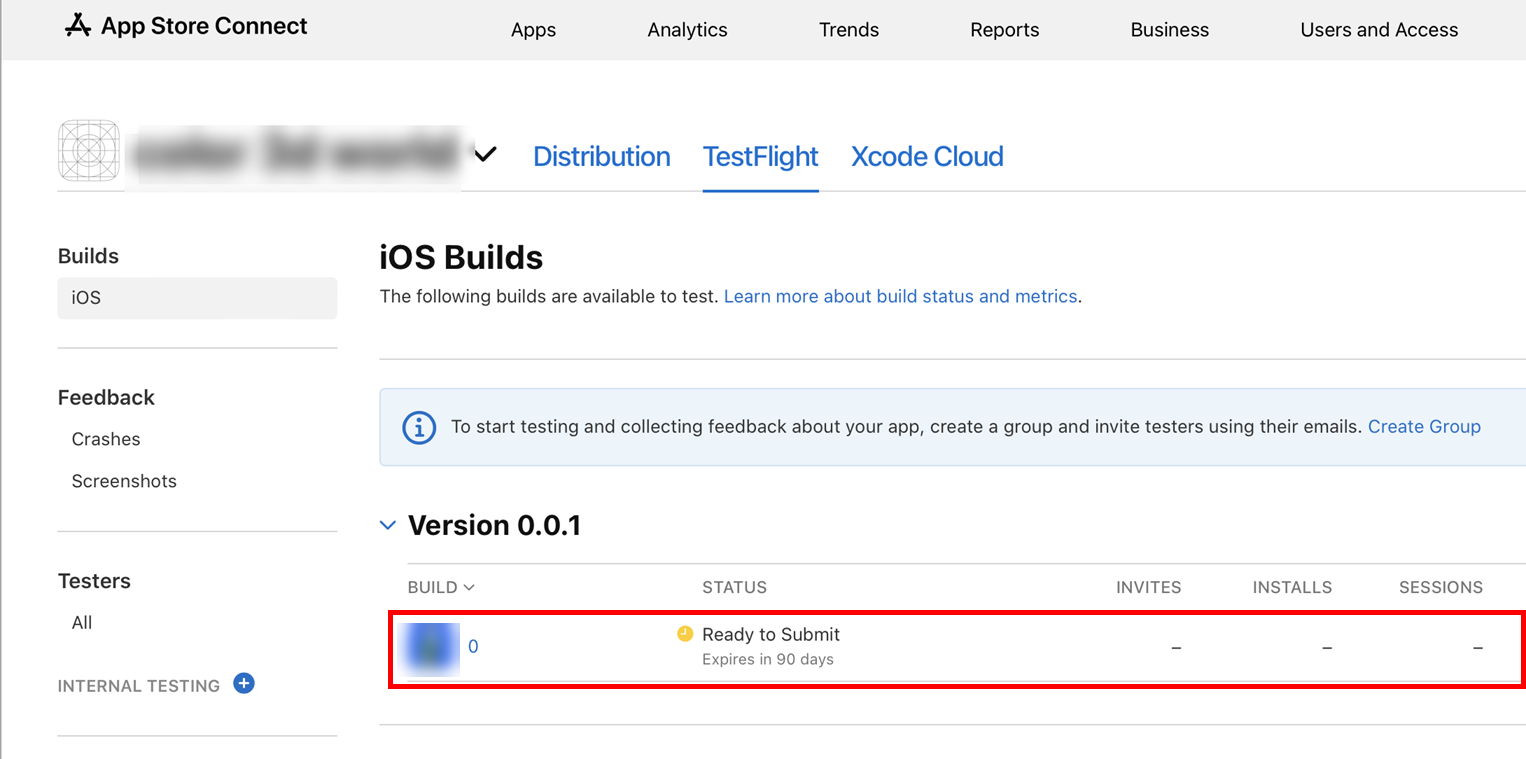The width and height of the screenshot is (1526, 759).
Task: Select All testers
Action: coord(82,623)
